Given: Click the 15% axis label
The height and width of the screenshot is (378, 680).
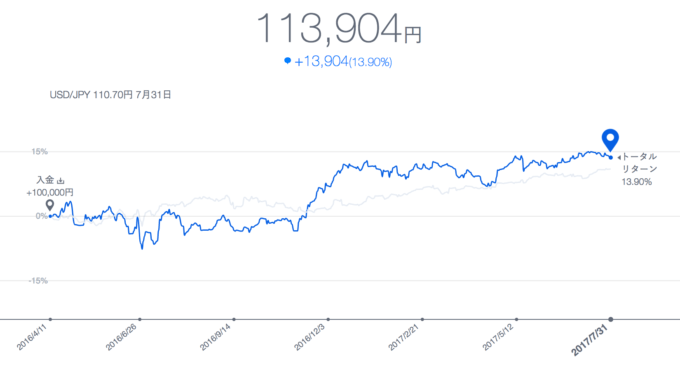Looking at the screenshot, I should (x=39, y=152).
